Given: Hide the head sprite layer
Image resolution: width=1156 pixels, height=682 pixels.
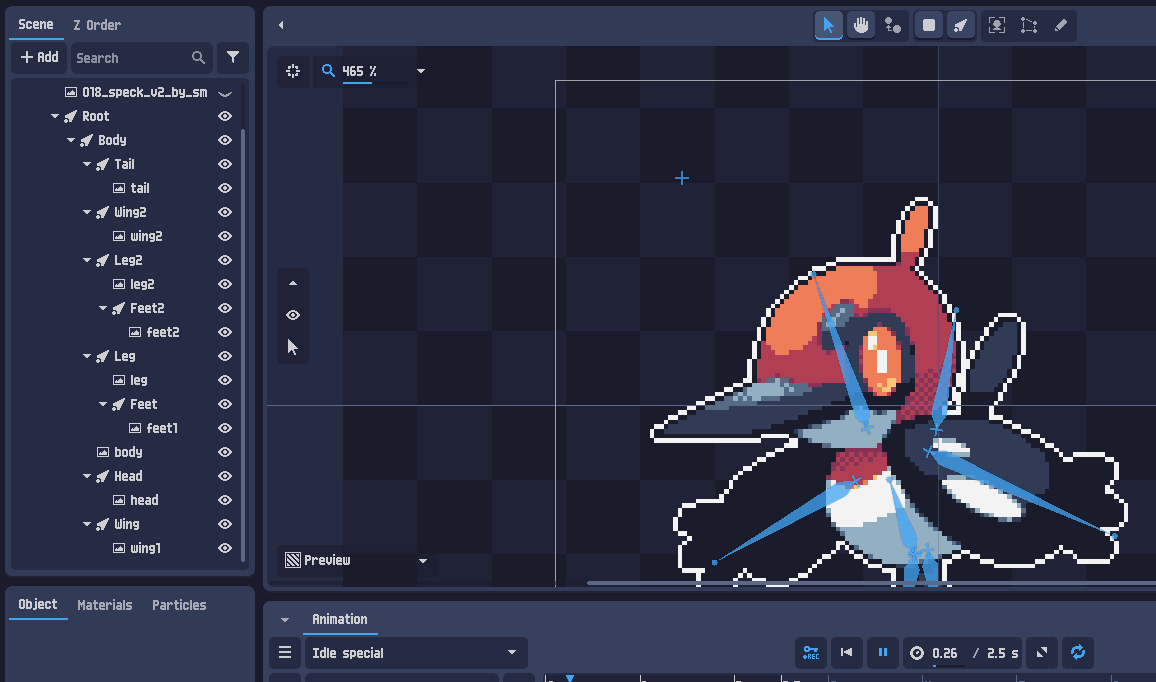Looking at the screenshot, I should tap(225, 500).
